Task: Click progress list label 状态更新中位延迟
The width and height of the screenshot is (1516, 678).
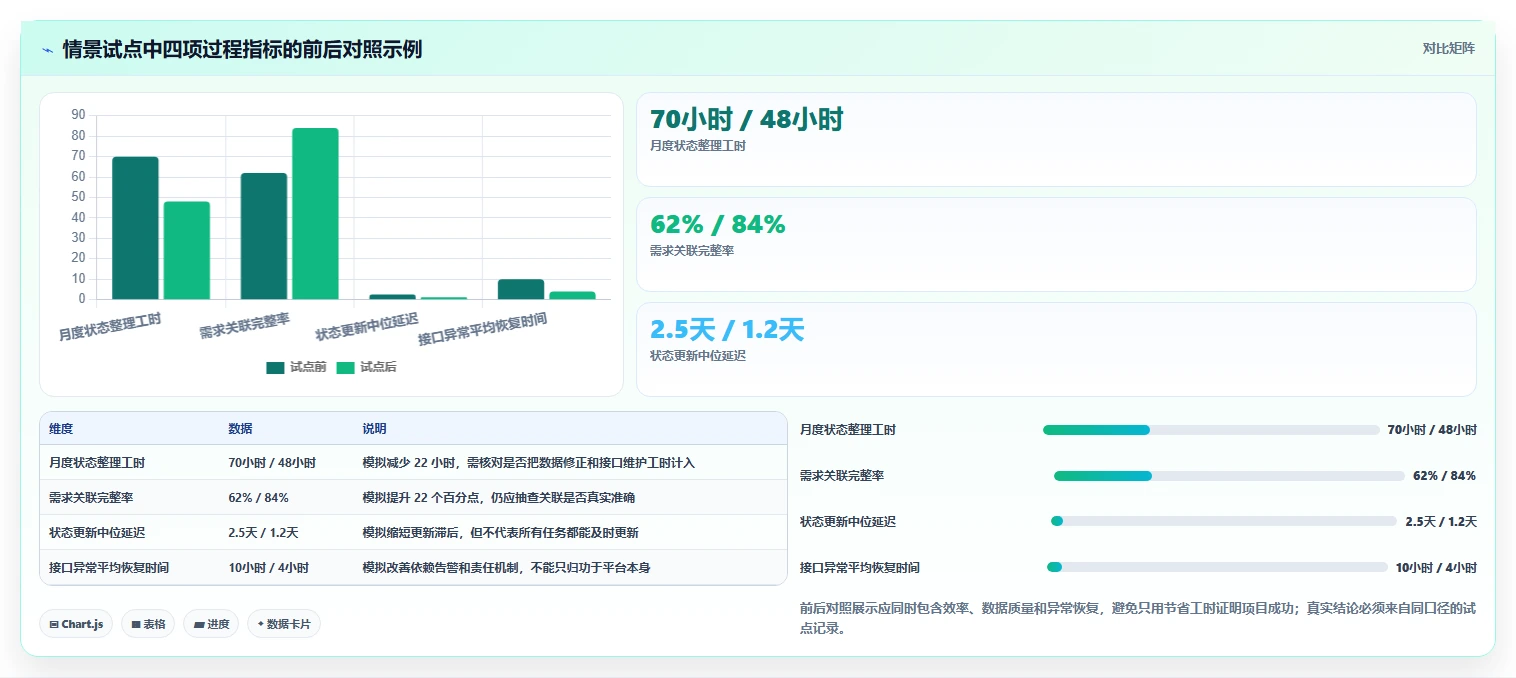Action: (848, 522)
